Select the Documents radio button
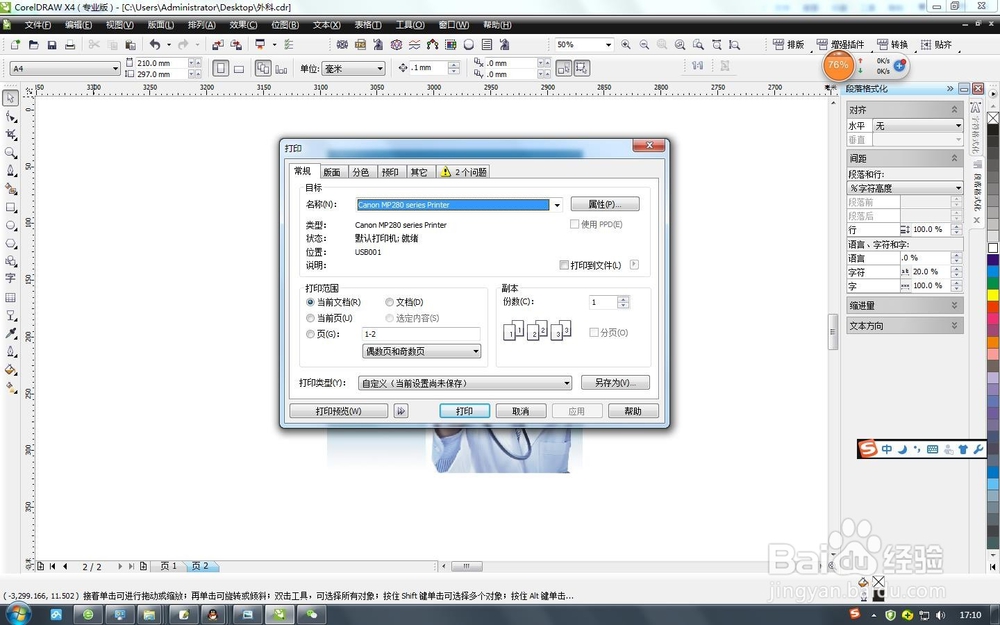Viewport: 1000px width, 625px height. pyautogui.click(x=389, y=302)
